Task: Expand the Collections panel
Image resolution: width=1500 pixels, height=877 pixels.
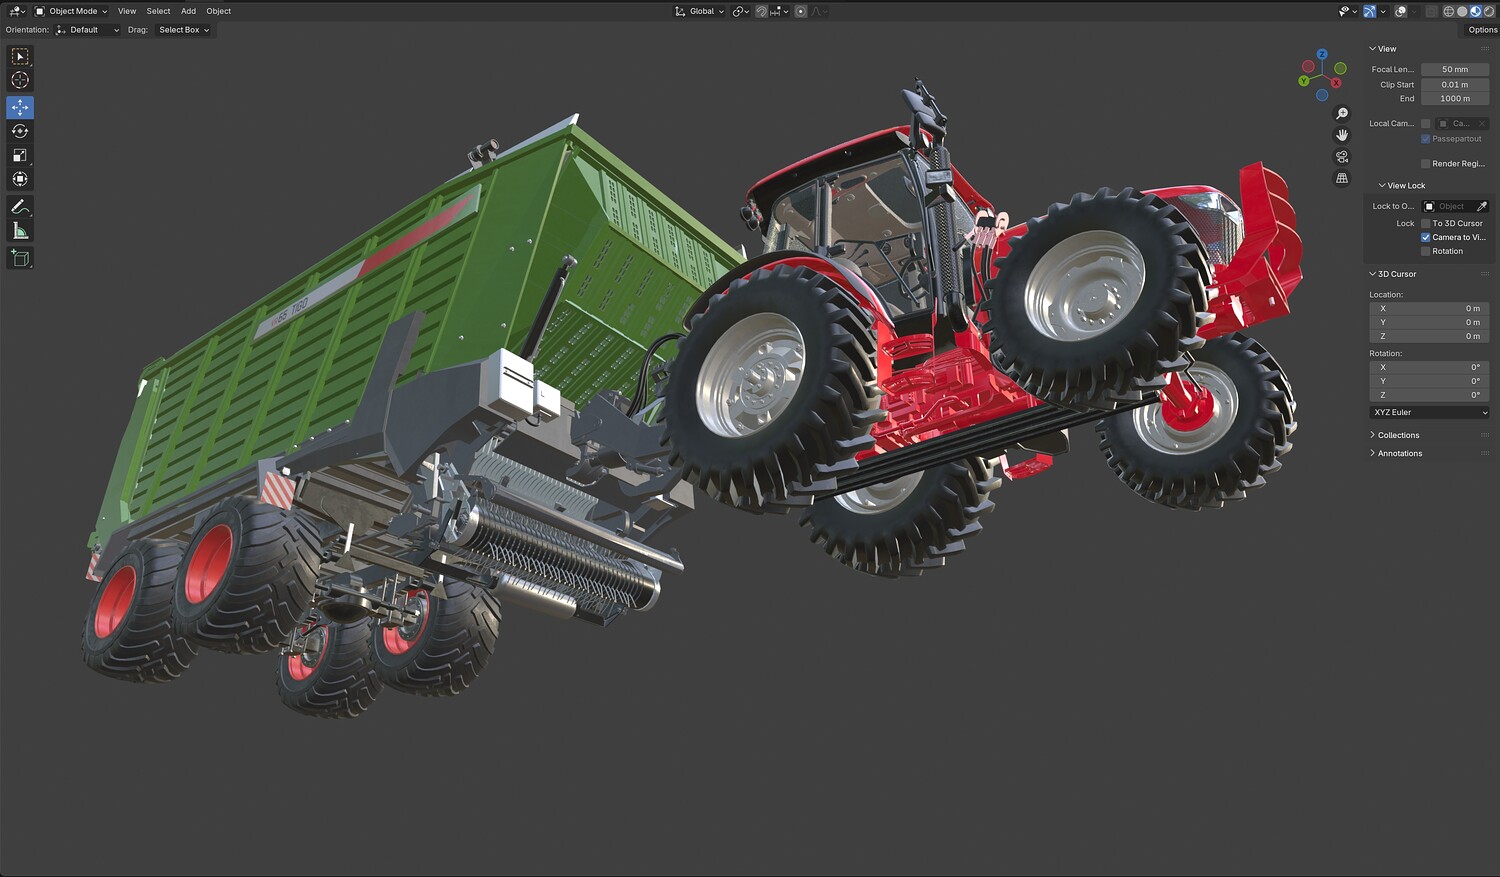Action: coord(1394,435)
